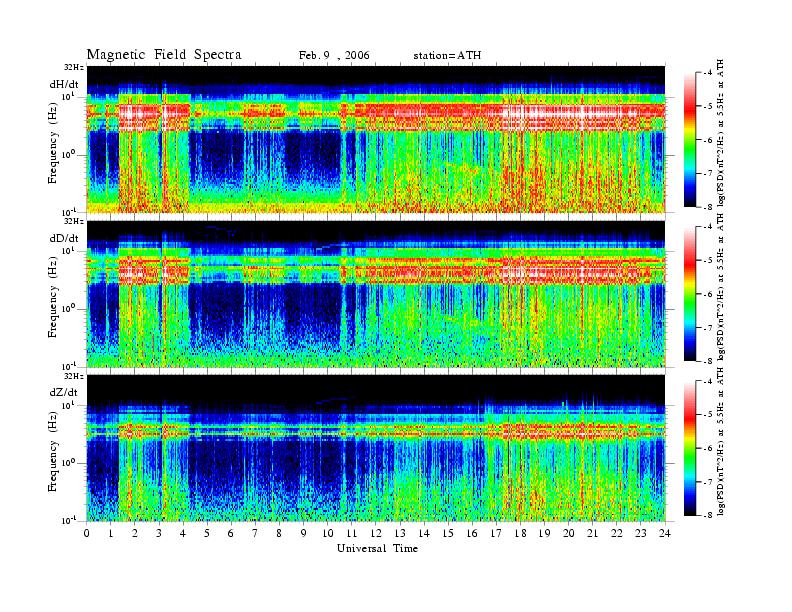
Task: Click the "12" tick on Universal Time axis
Action: click(376, 533)
